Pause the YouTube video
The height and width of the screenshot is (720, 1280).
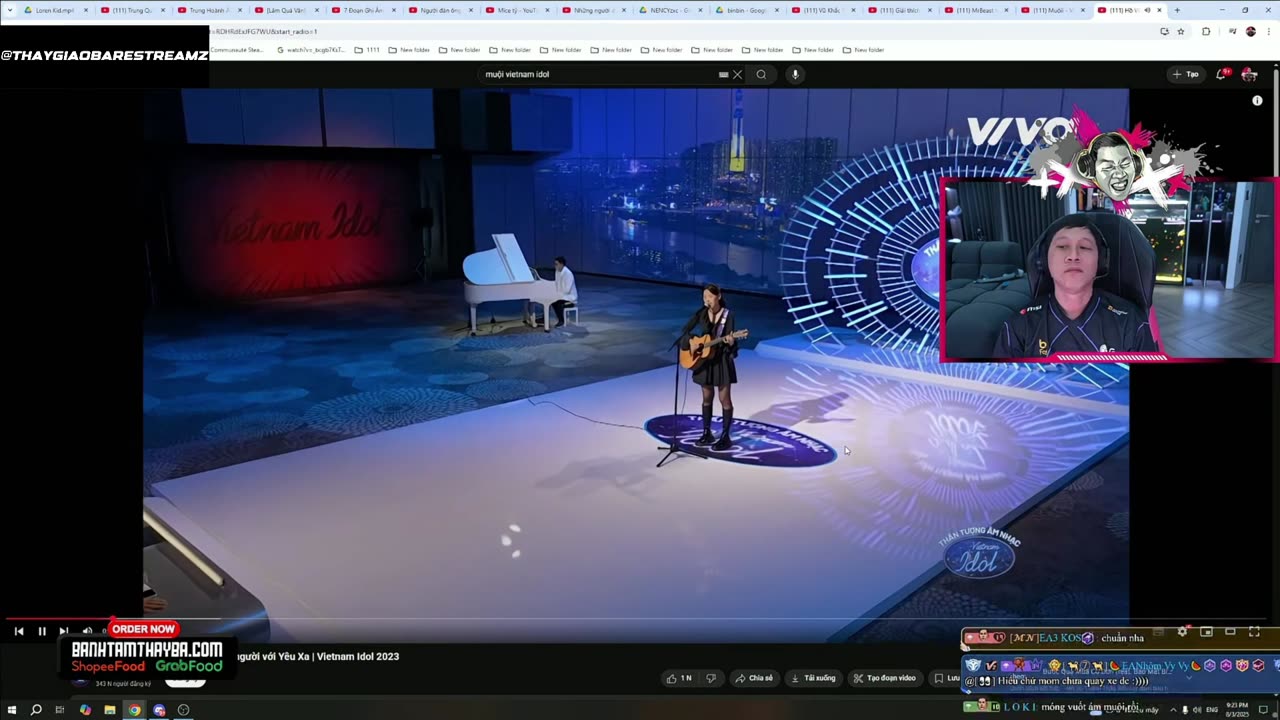point(42,631)
